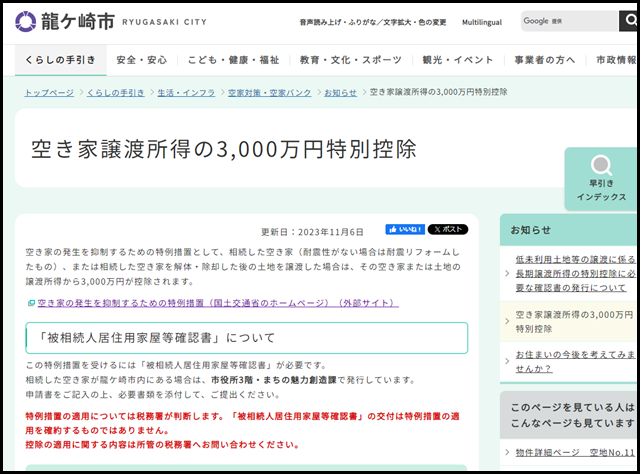This screenshot has height=474, width=640.
Task: Select the 教育・文化・スポーツ navigation tab
Action: (351, 60)
